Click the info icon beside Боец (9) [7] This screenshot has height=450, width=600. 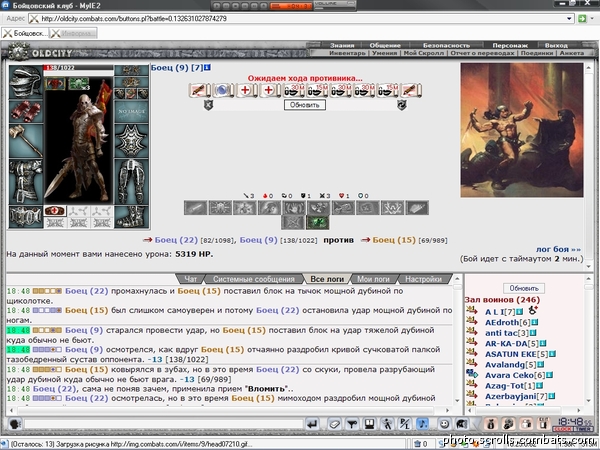click(207, 68)
